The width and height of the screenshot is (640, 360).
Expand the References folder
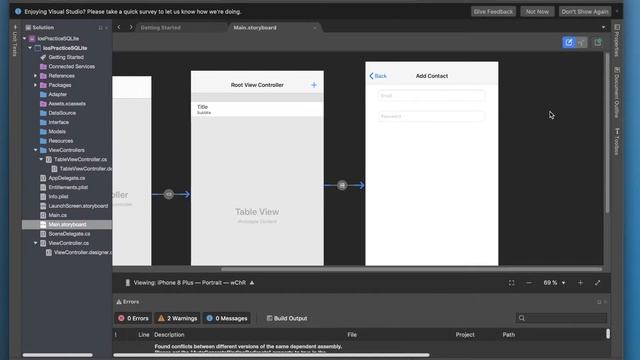(36, 76)
